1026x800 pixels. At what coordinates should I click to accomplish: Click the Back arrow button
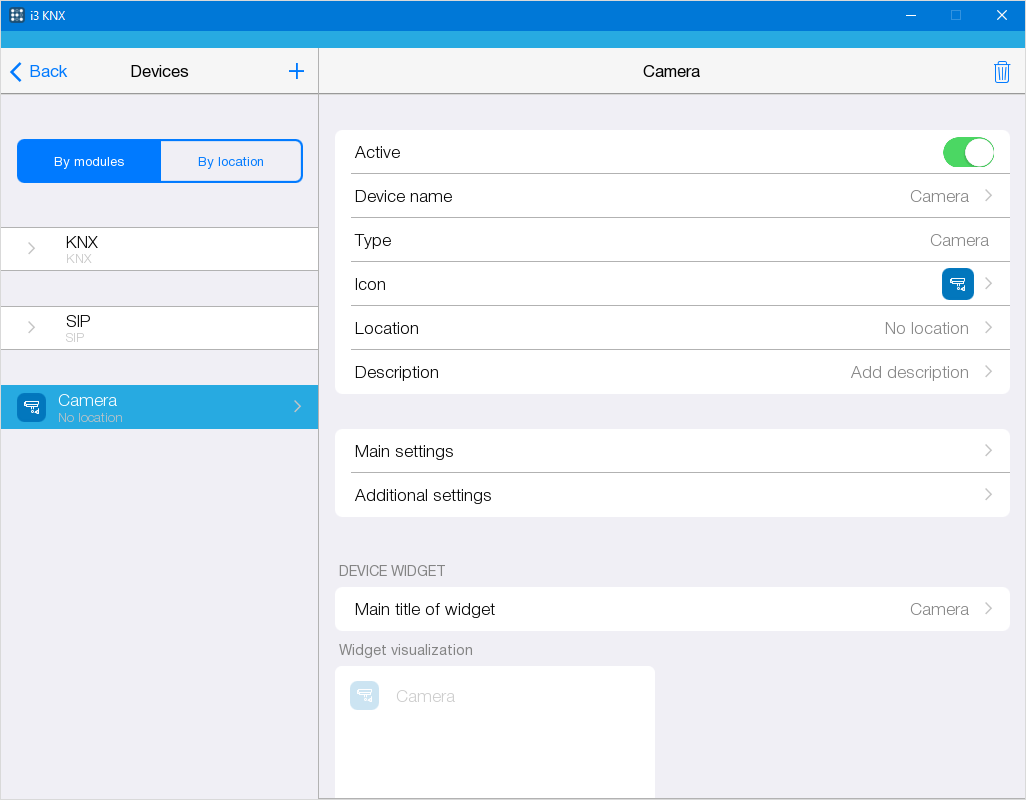pyautogui.click(x=38, y=71)
